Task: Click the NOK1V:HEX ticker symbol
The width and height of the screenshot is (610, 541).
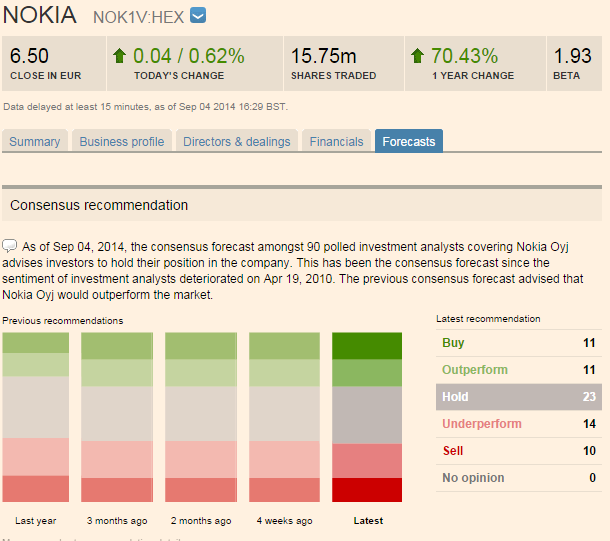Action: pyautogui.click(x=138, y=17)
